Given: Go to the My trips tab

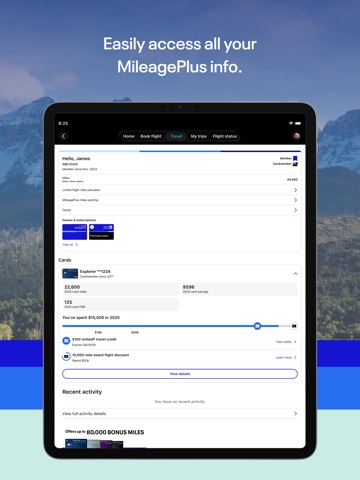Looking at the screenshot, I should tap(199, 136).
